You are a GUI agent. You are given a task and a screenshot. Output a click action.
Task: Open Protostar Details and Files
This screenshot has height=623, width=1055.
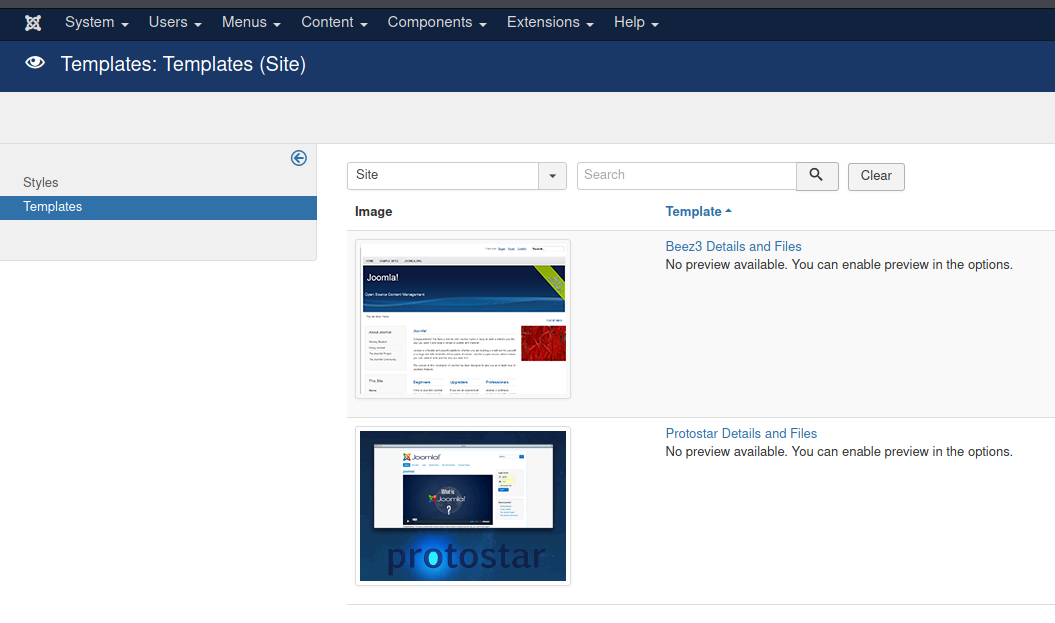(741, 433)
